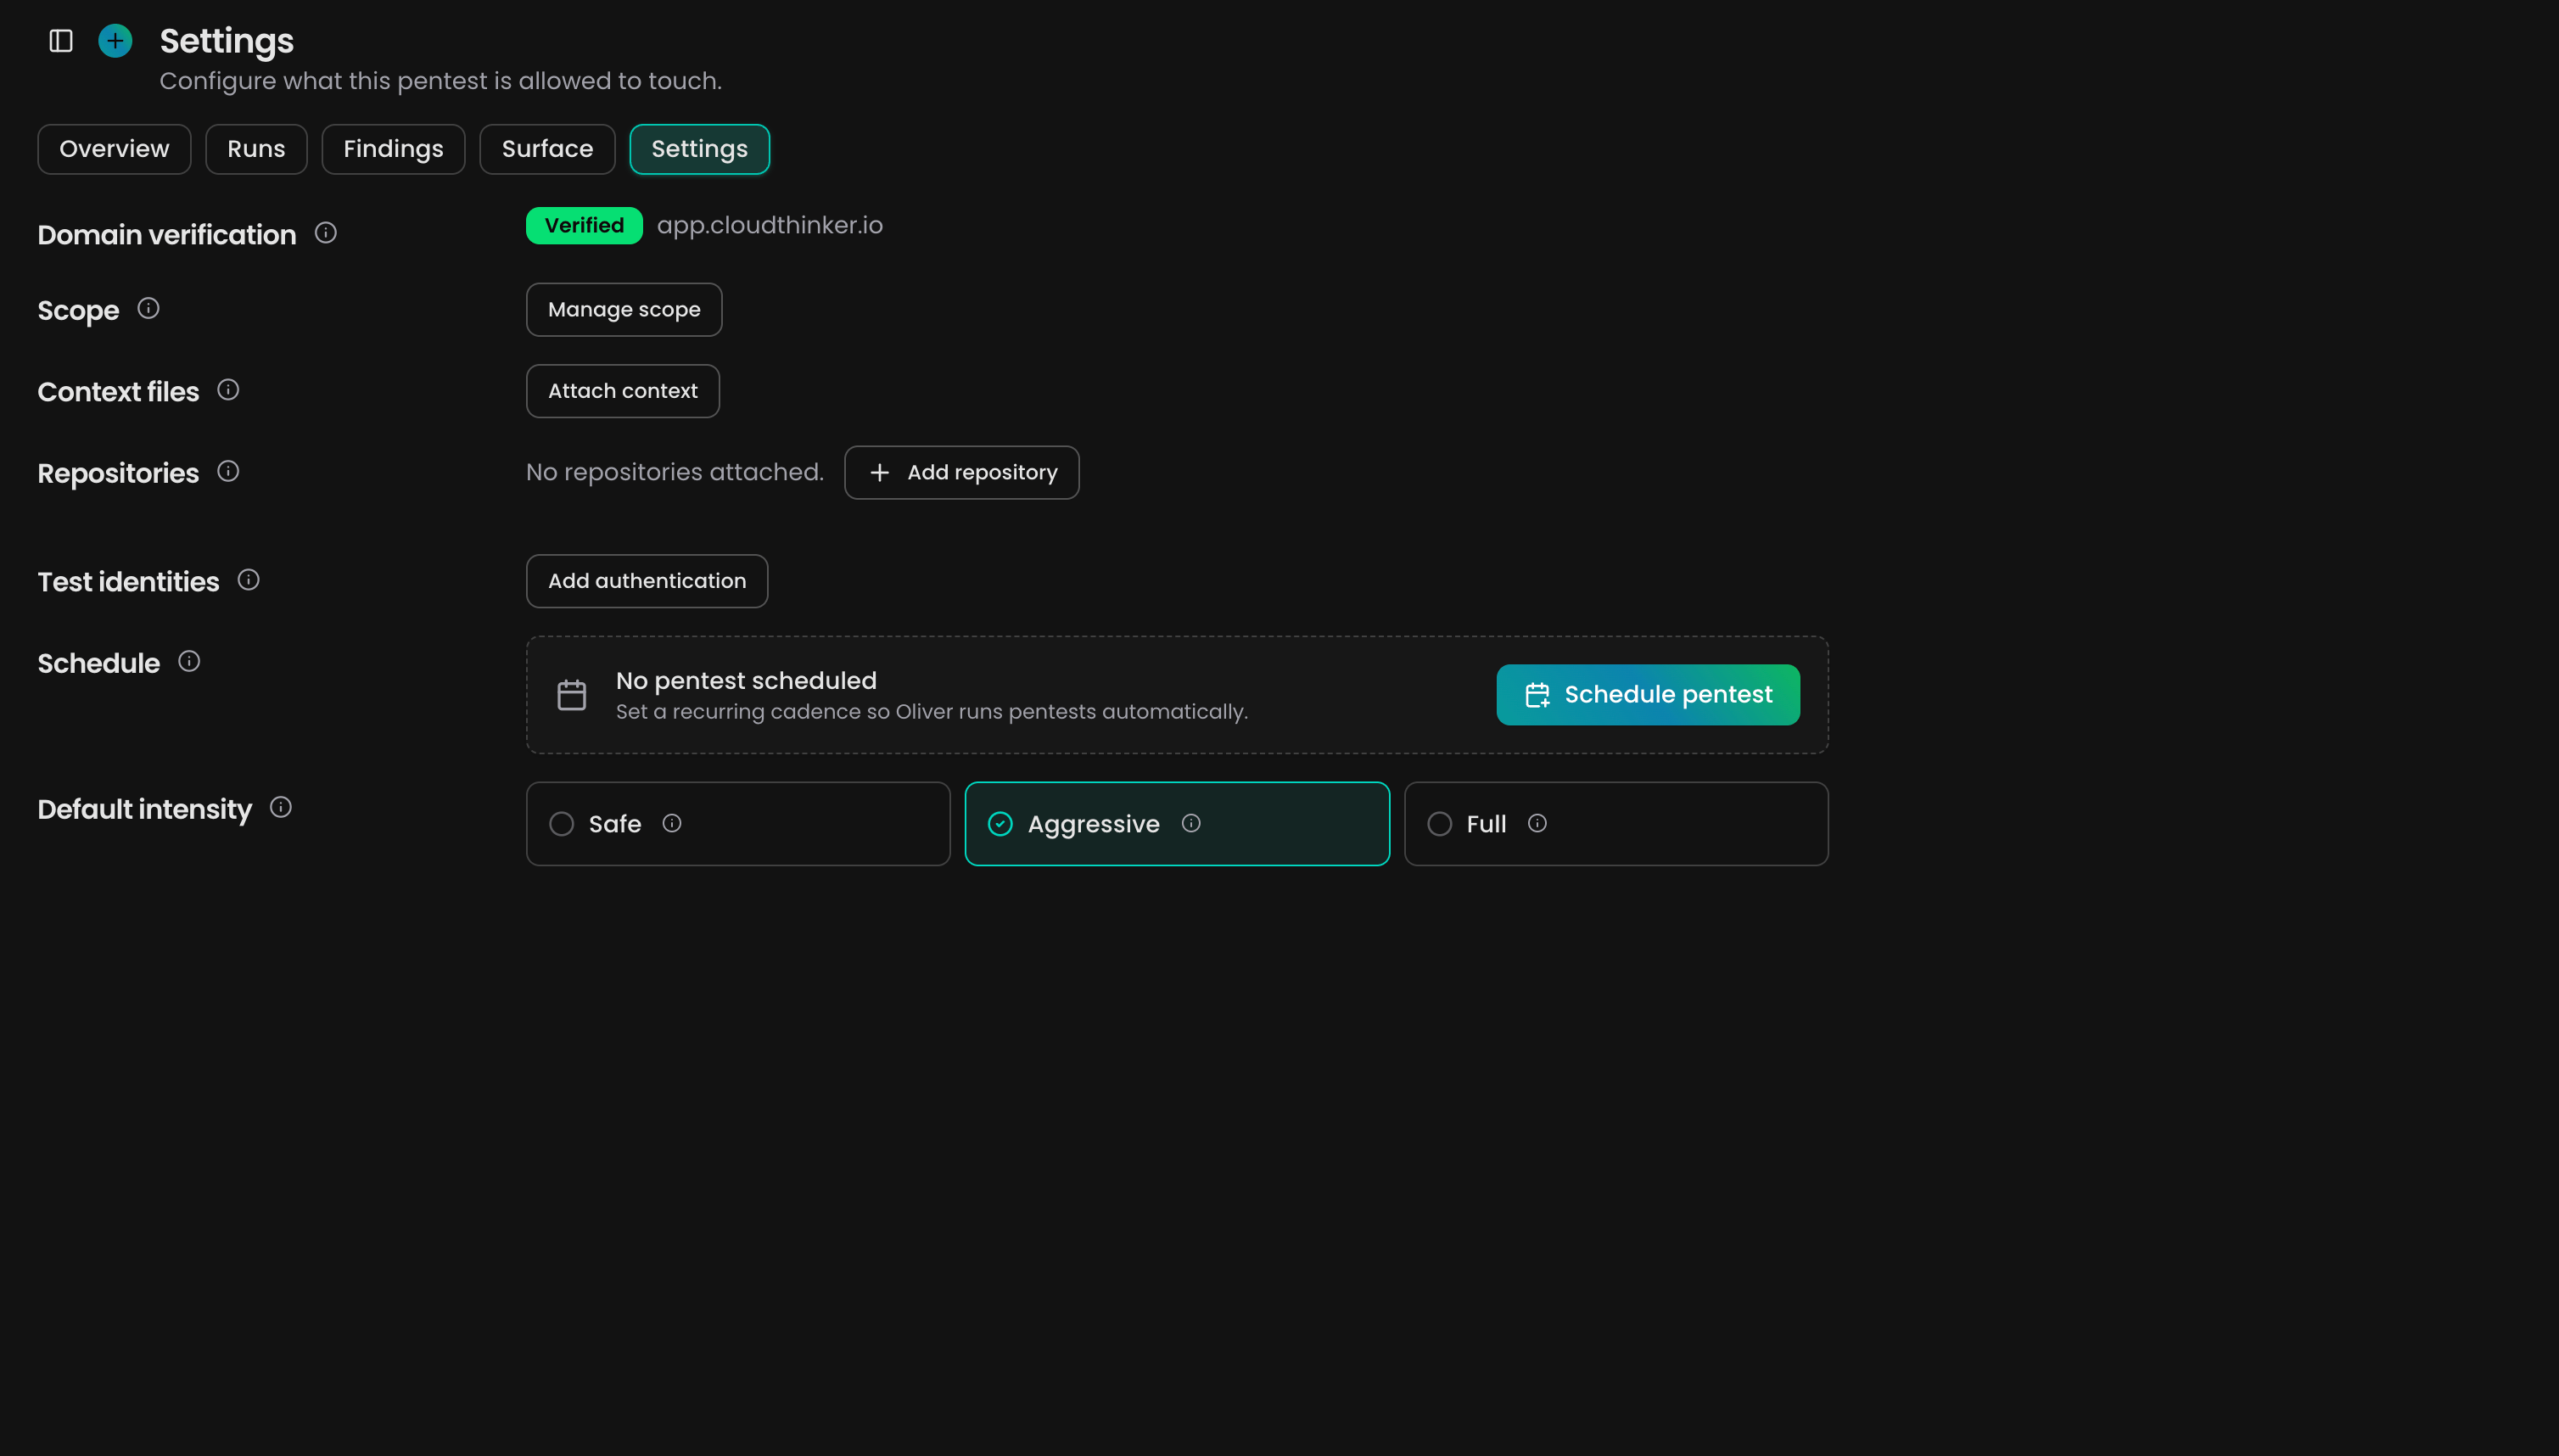Show info icon next to Scope
2559x1456 pixels.
(148, 309)
